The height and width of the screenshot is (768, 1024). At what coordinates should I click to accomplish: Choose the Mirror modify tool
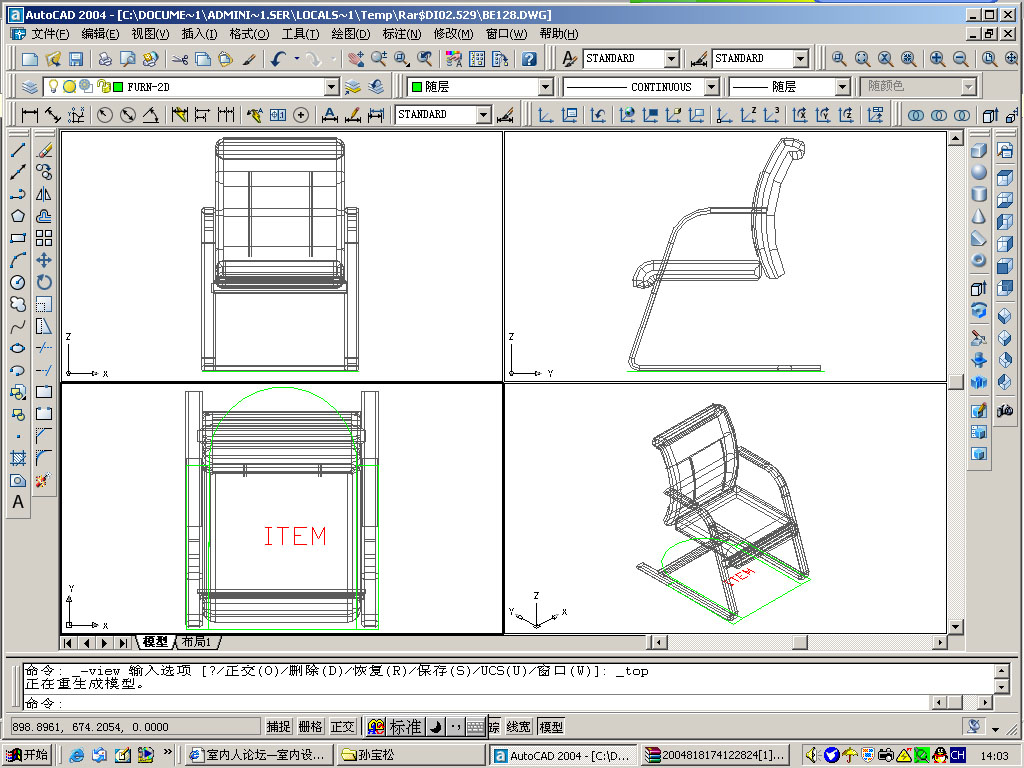tap(44, 194)
